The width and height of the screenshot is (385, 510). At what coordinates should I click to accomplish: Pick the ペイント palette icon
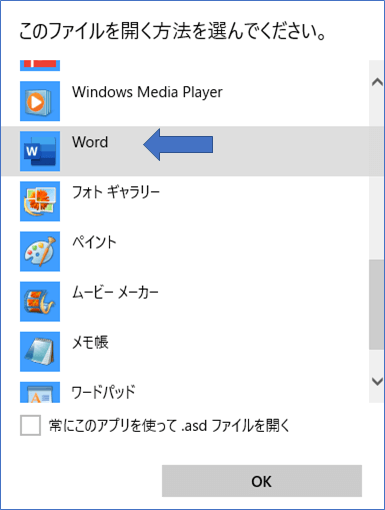40,251
